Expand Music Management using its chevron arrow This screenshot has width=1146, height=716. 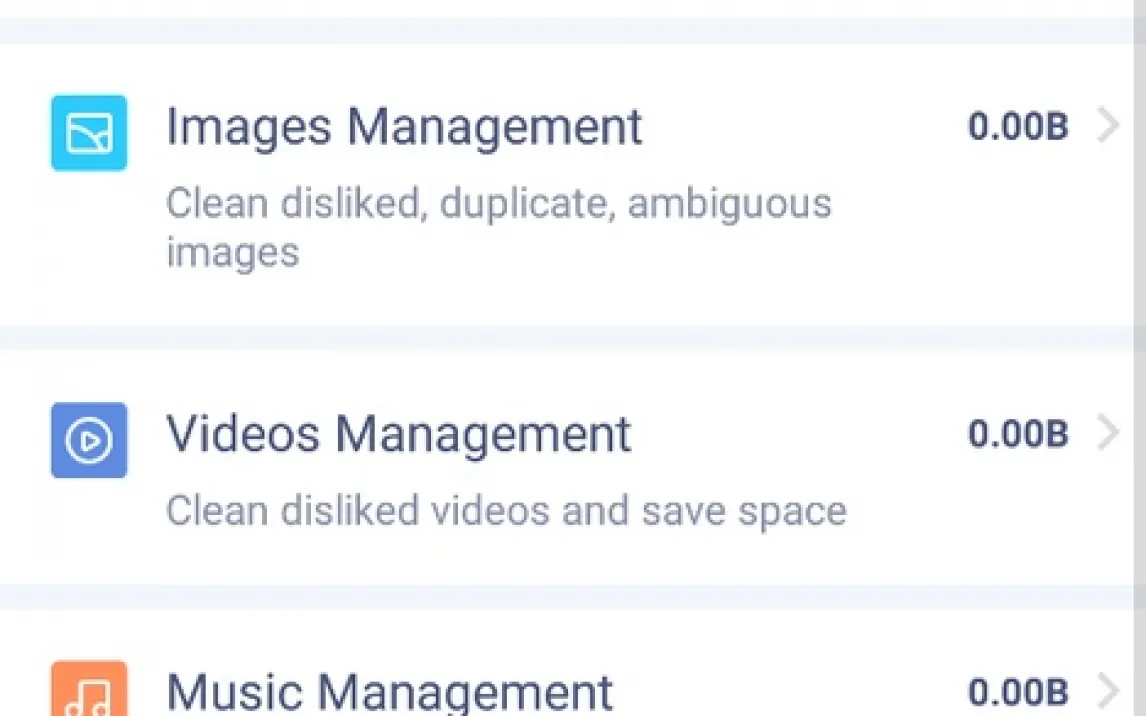[x=1109, y=691]
